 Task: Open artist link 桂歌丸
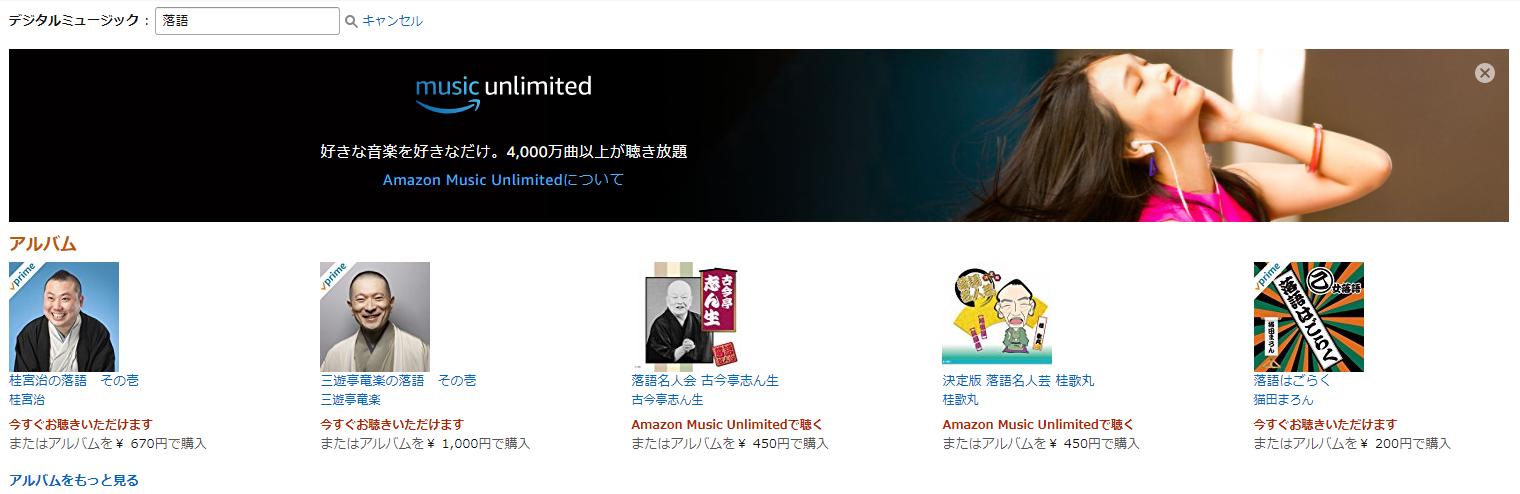(963, 400)
